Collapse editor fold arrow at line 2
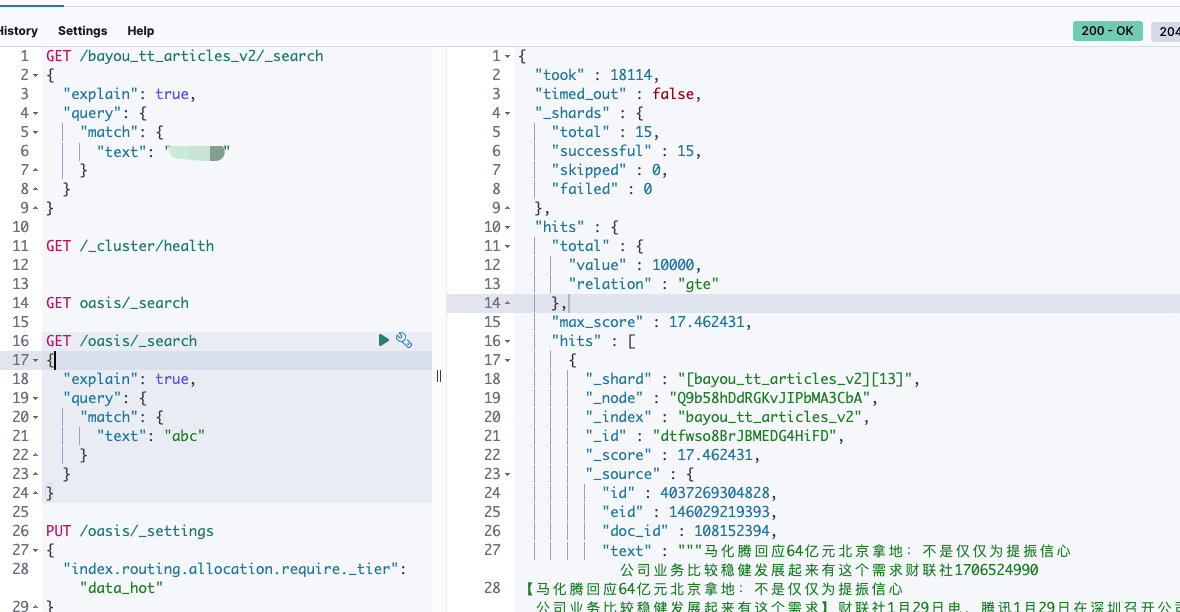 pos(35,75)
